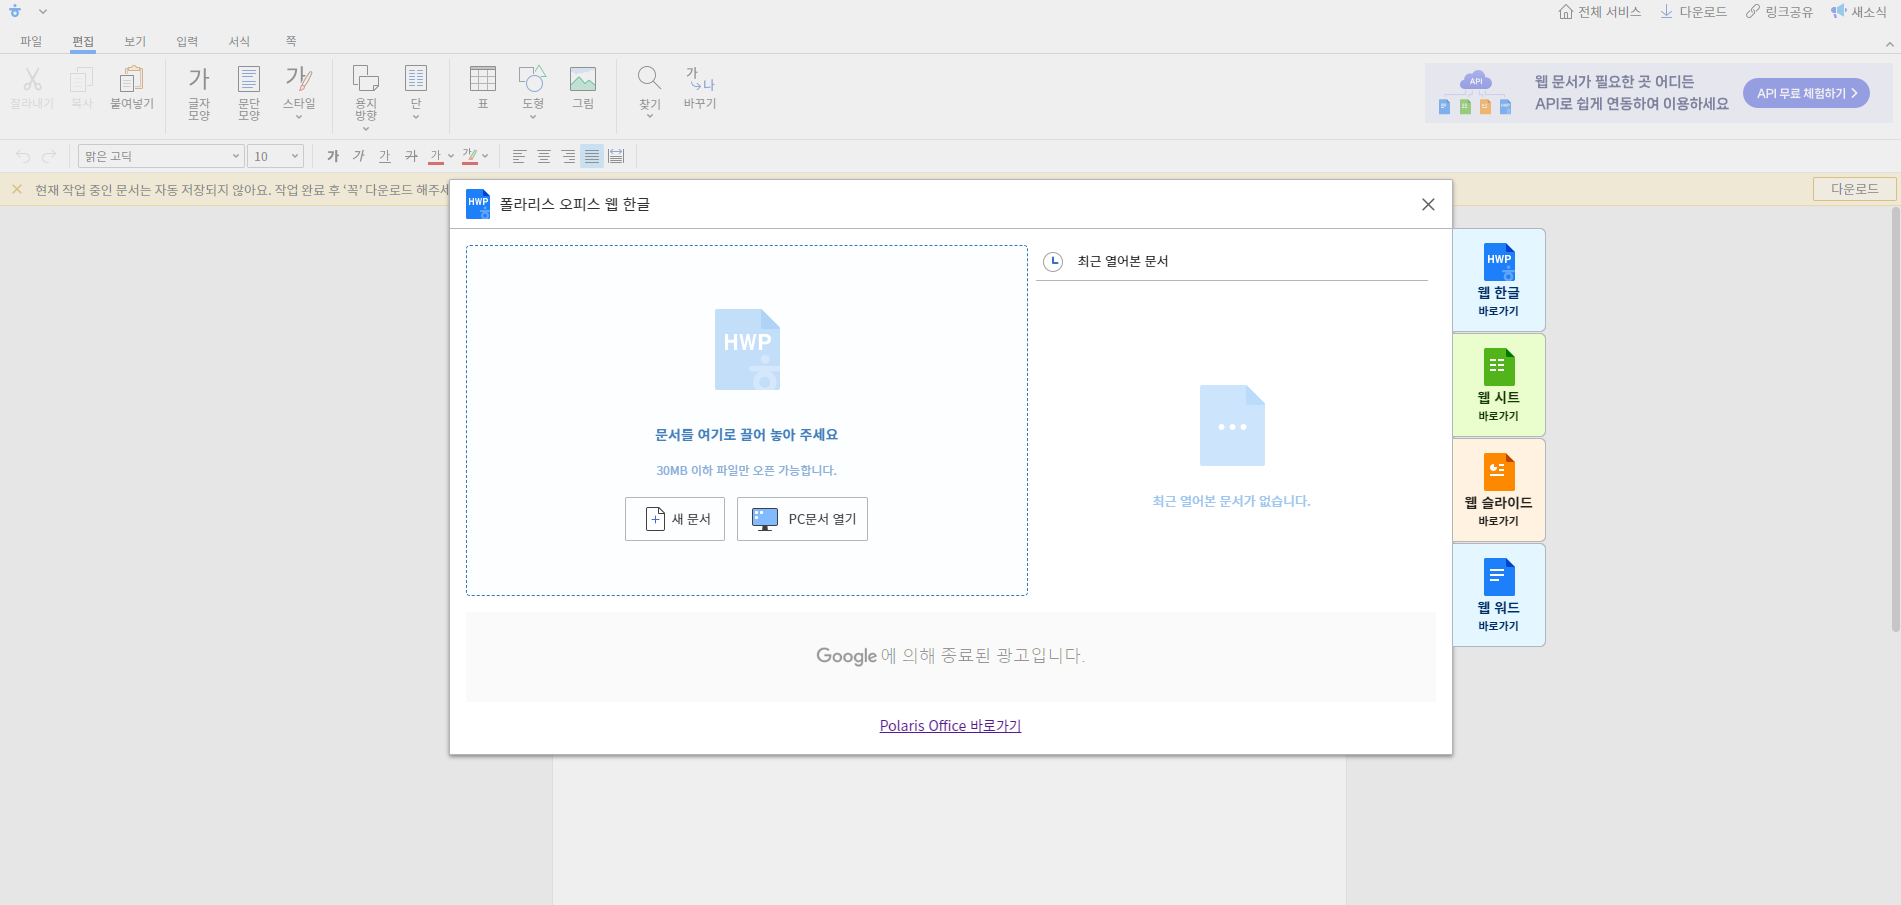Toggle strikethrough 가 formatting
1901x905 pixels.
click(411, 156)
